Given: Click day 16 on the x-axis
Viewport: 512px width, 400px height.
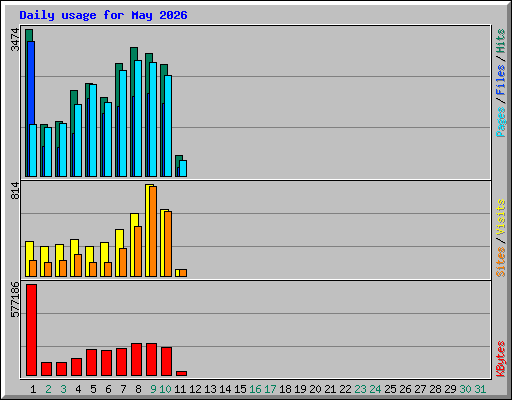Looking at the screenshot, I should 255,389.
